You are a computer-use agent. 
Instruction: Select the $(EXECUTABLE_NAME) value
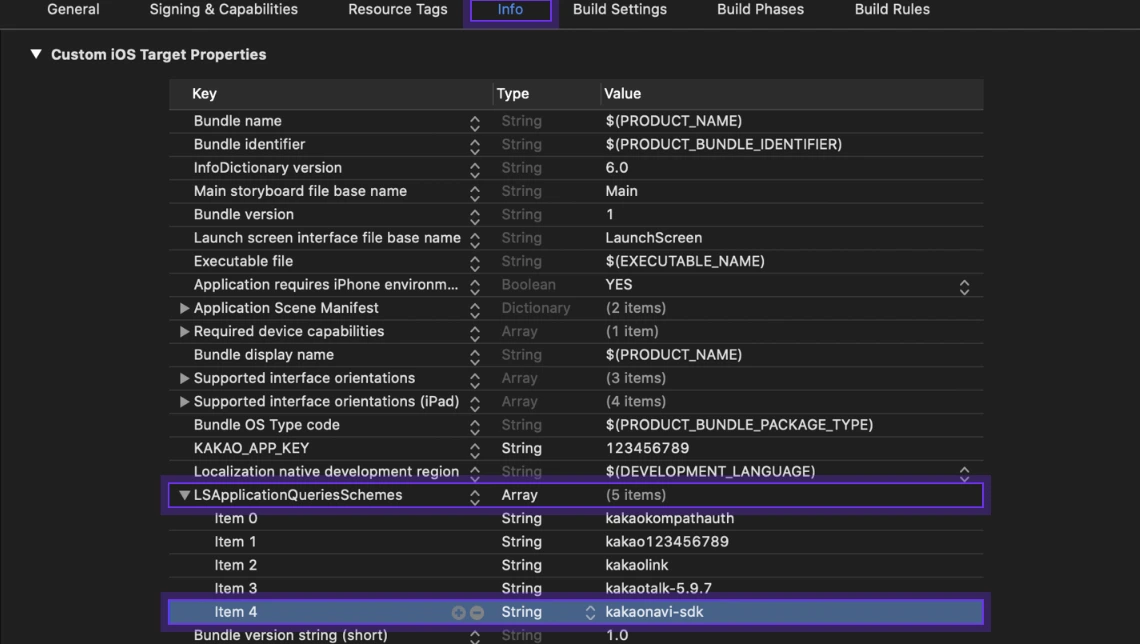(685, 261)
